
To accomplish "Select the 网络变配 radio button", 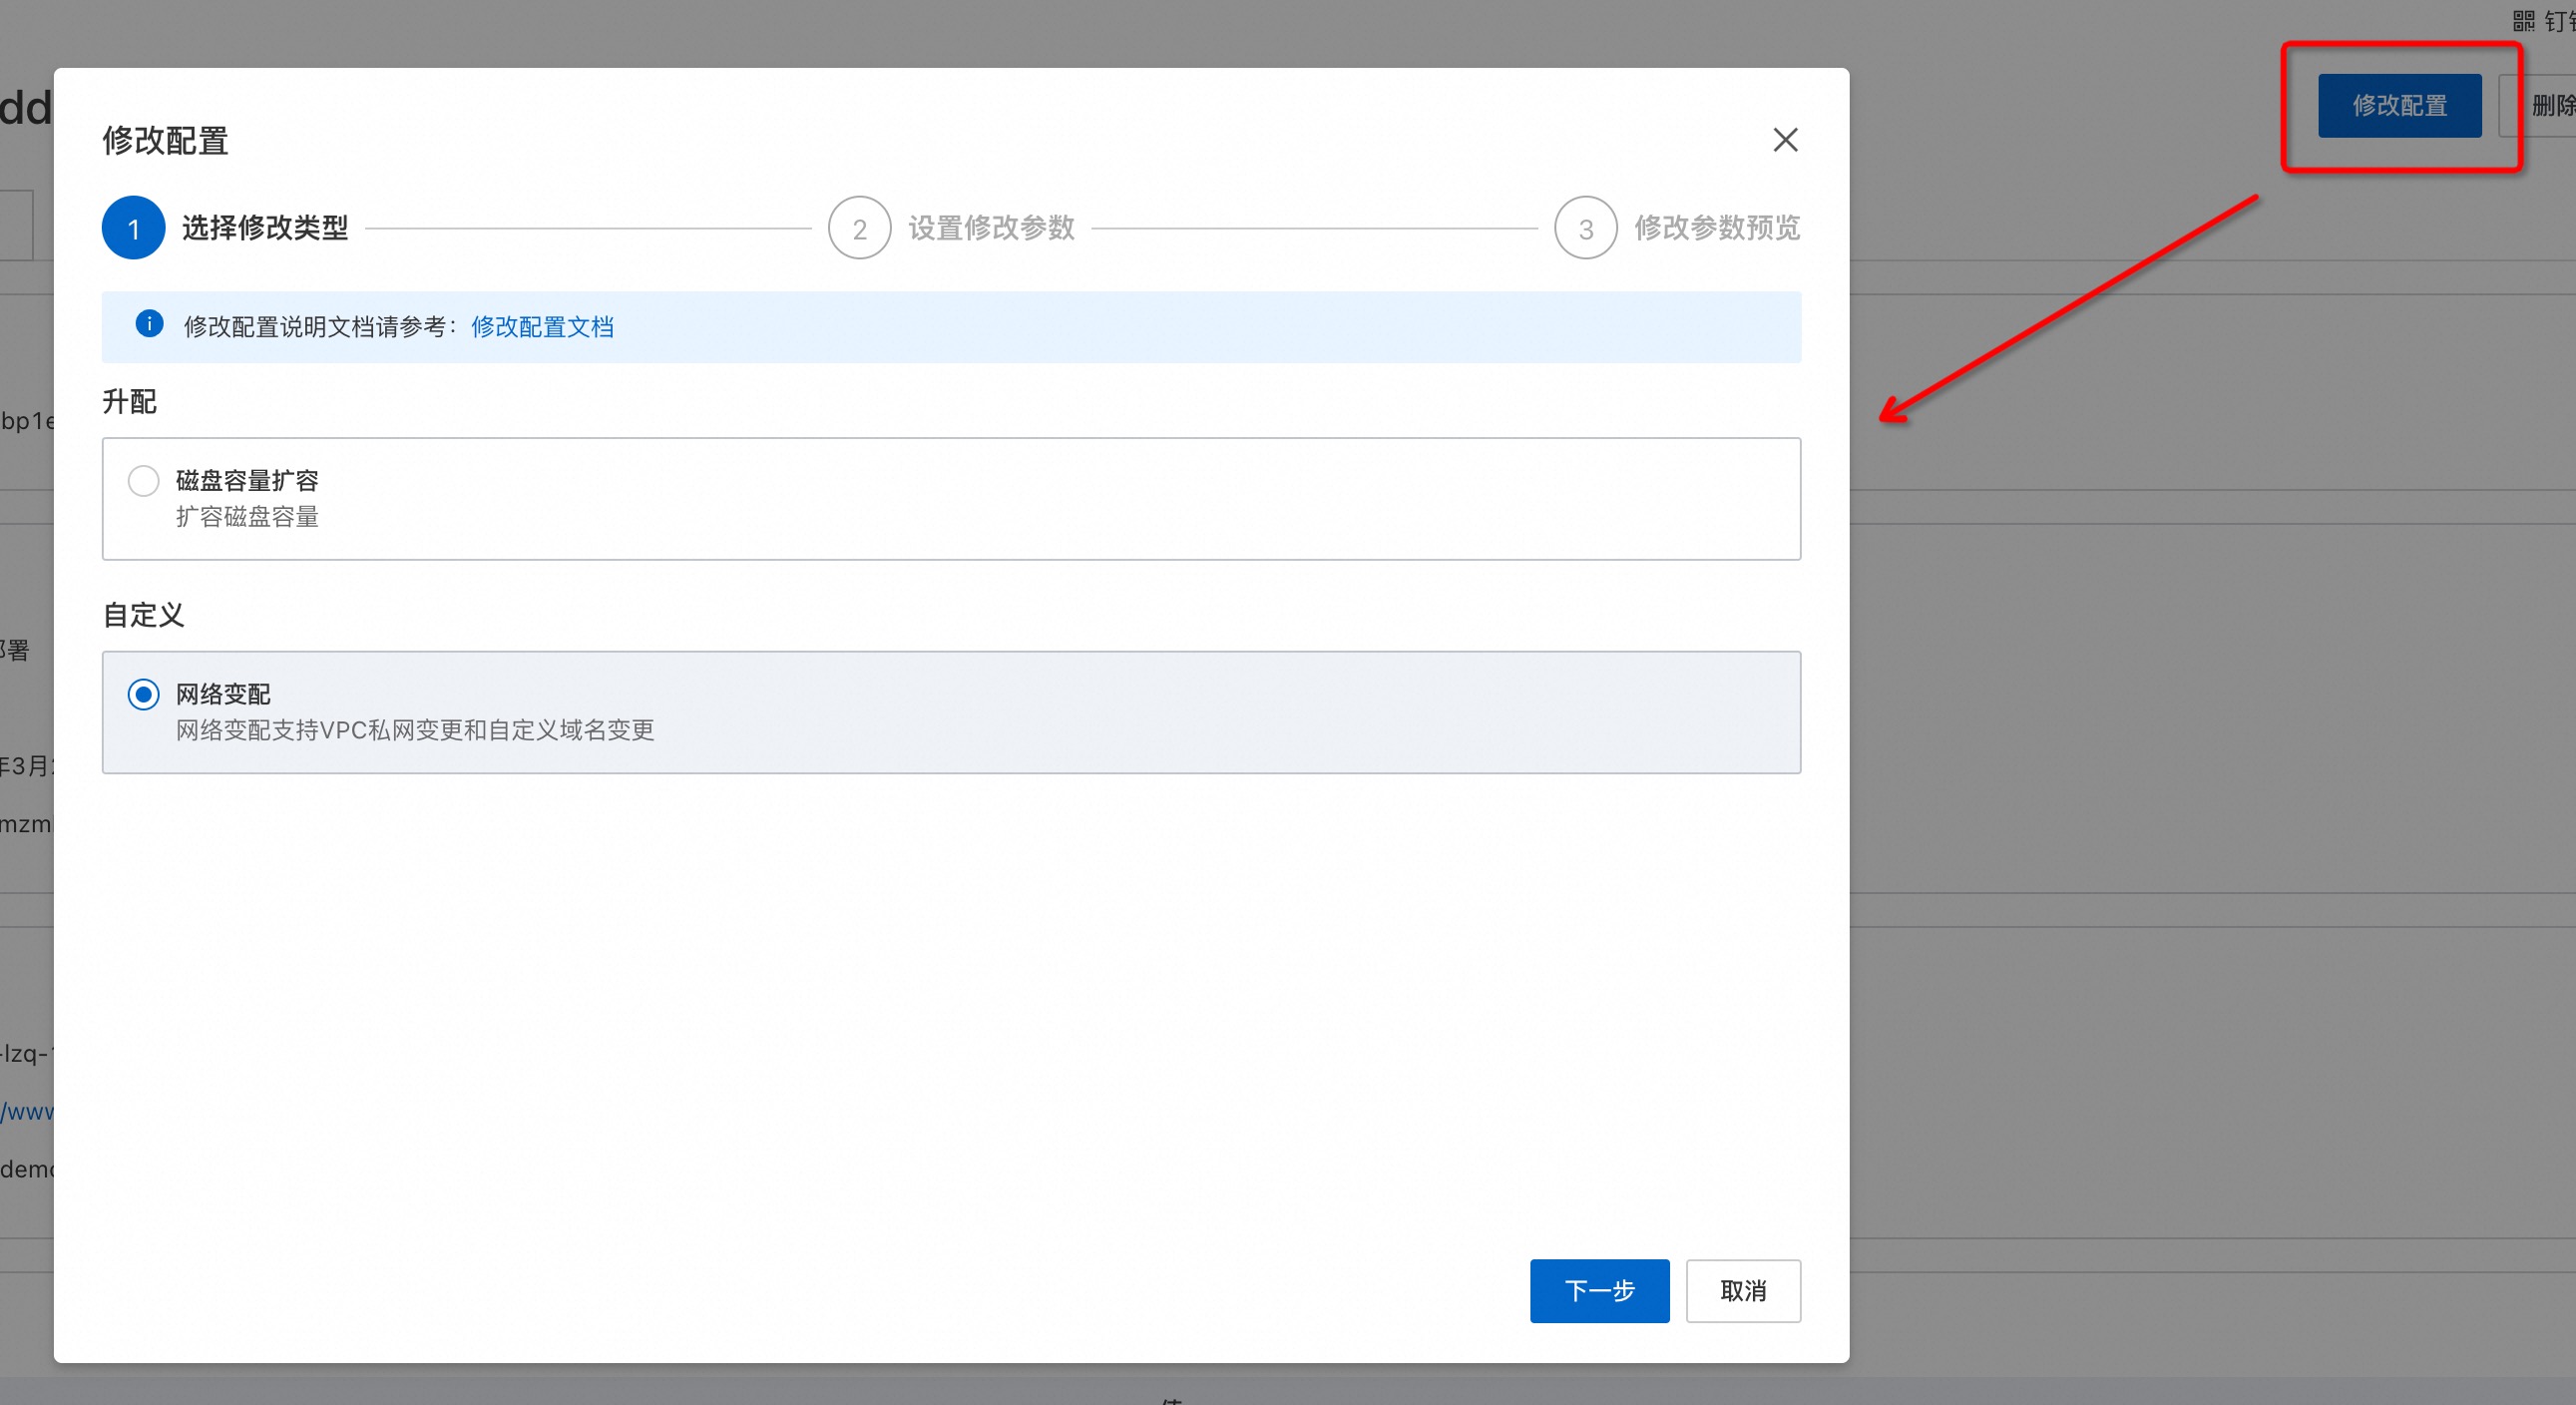I will pyautogui.click(x=143, y=694).
